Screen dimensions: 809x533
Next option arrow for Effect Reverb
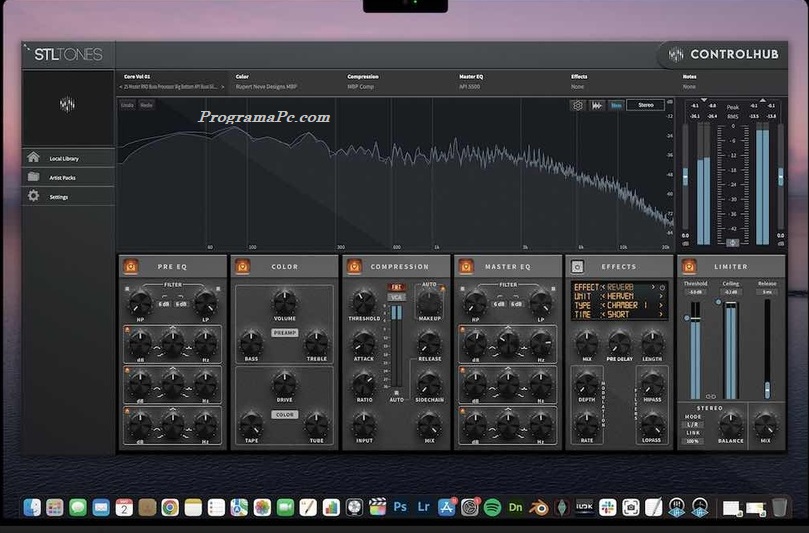pos(653,287)
